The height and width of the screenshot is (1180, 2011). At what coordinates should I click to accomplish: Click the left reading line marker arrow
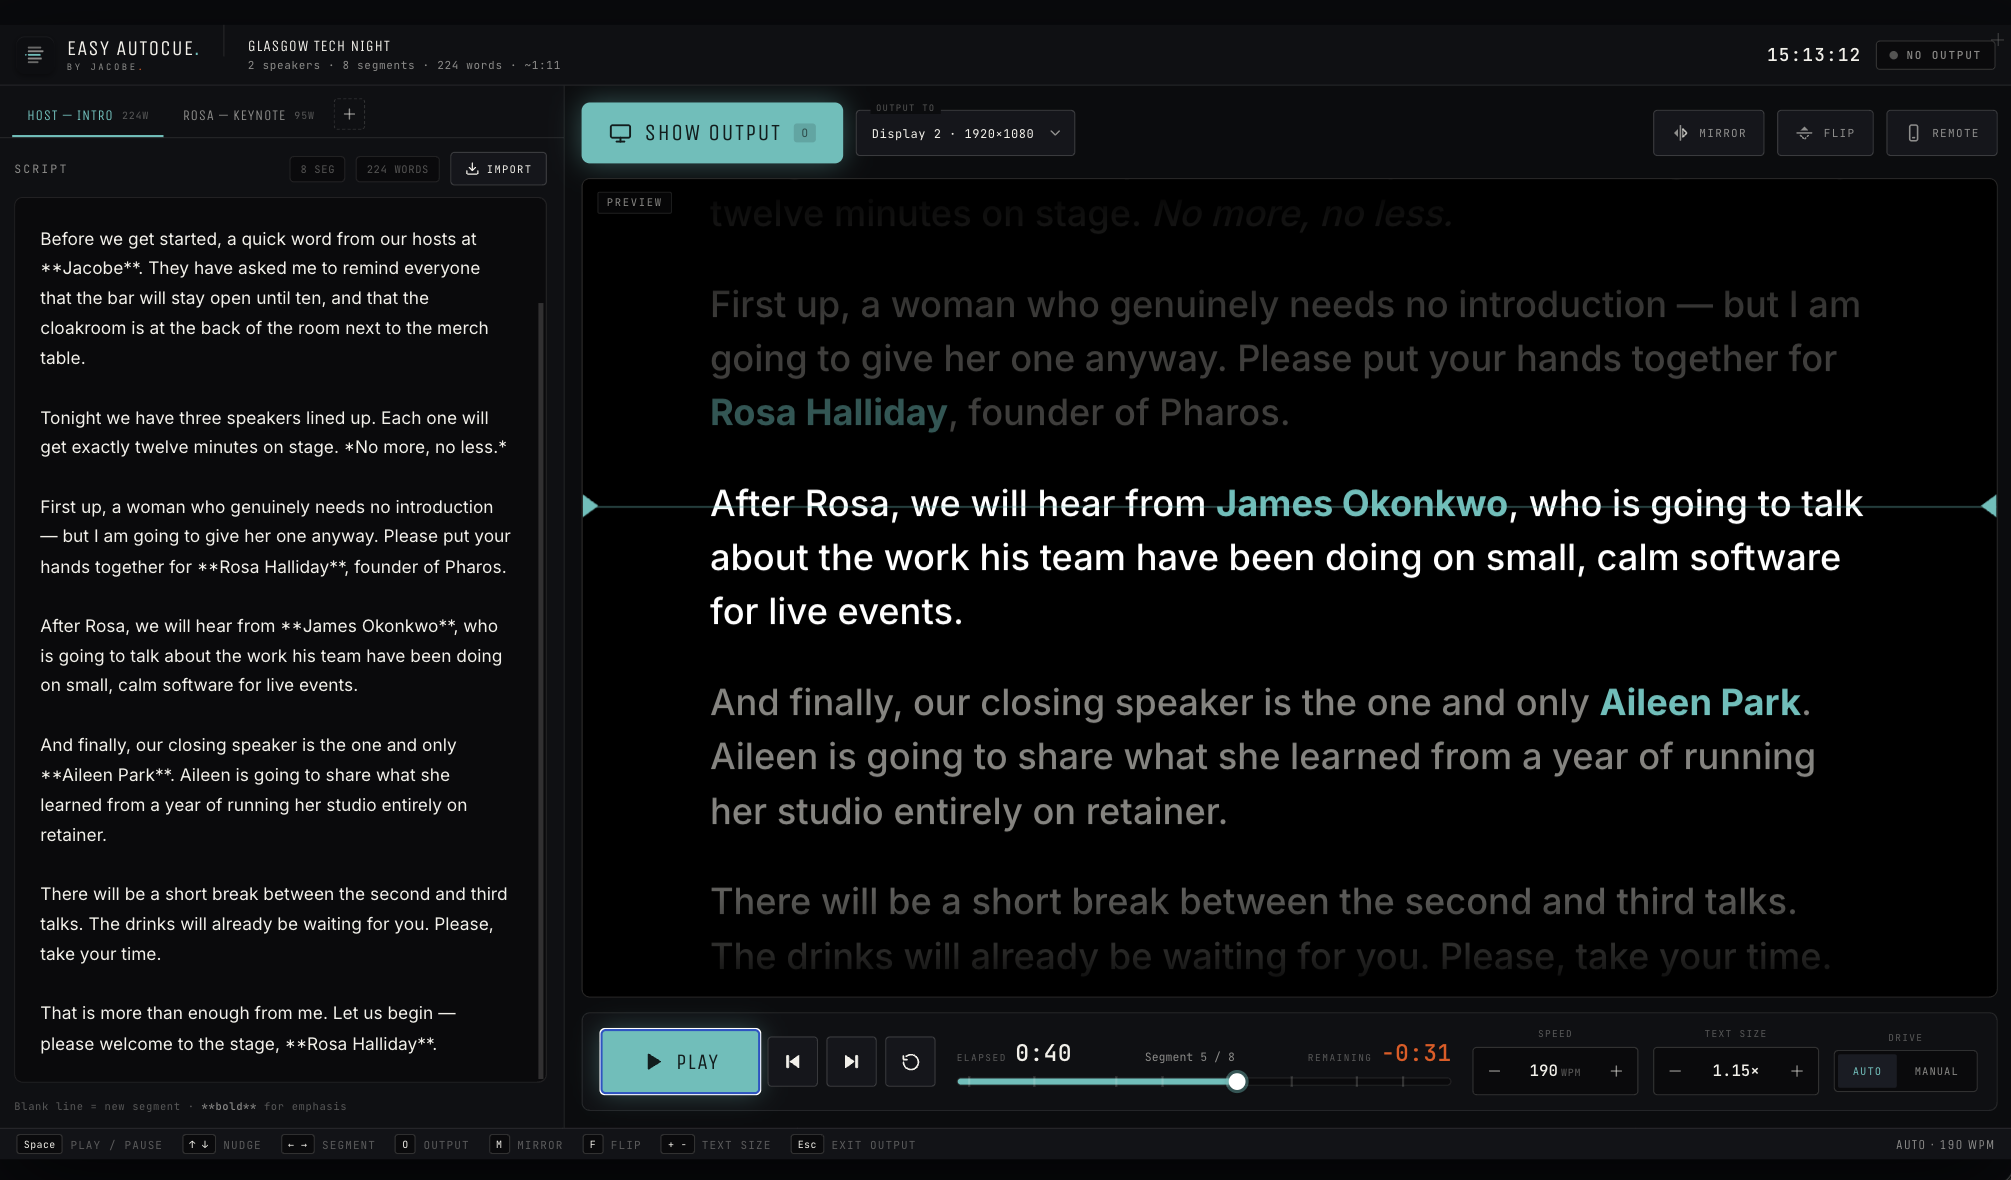590,506
